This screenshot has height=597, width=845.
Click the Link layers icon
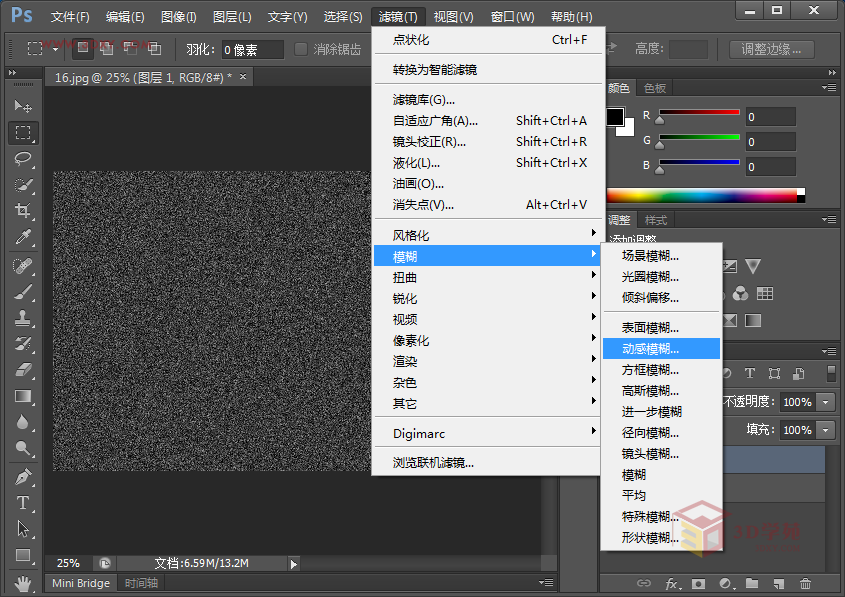[x=644, y=584]
